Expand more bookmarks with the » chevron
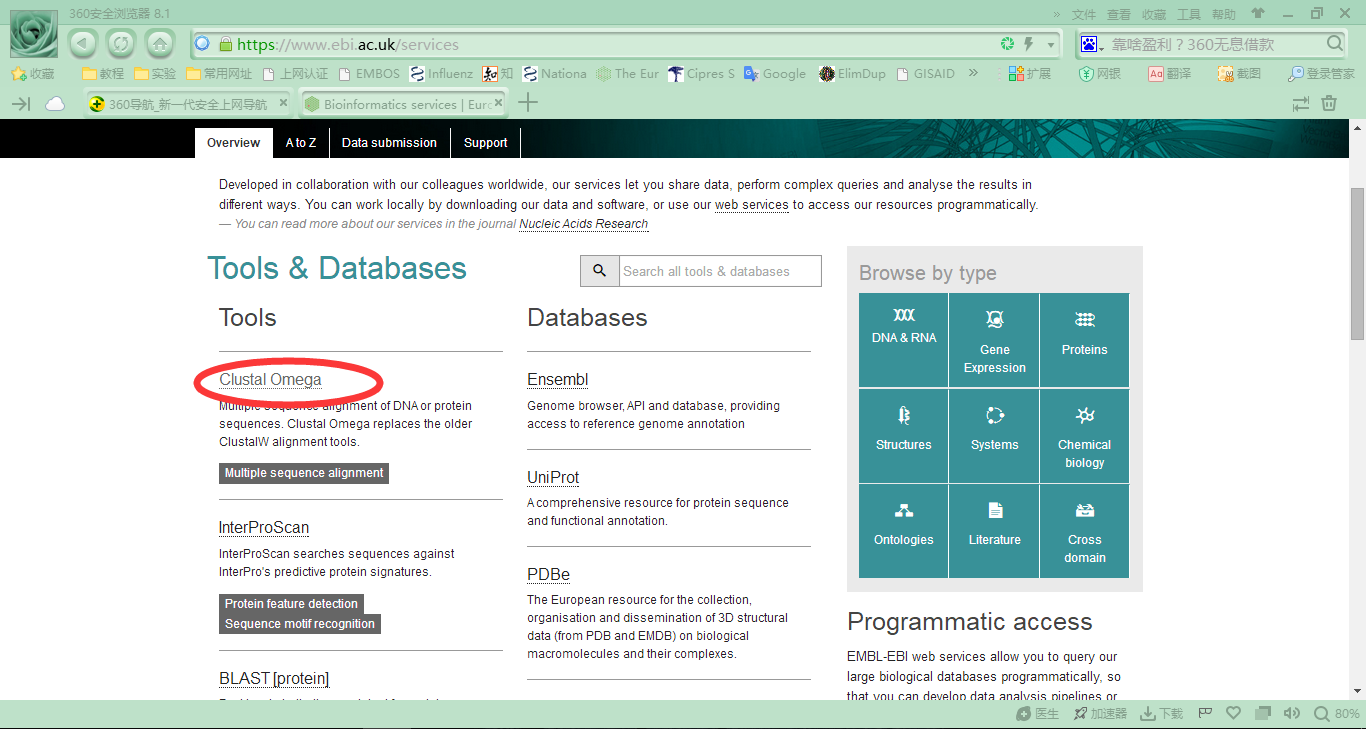The image size is (1366, 729). (x=973, y=73)
